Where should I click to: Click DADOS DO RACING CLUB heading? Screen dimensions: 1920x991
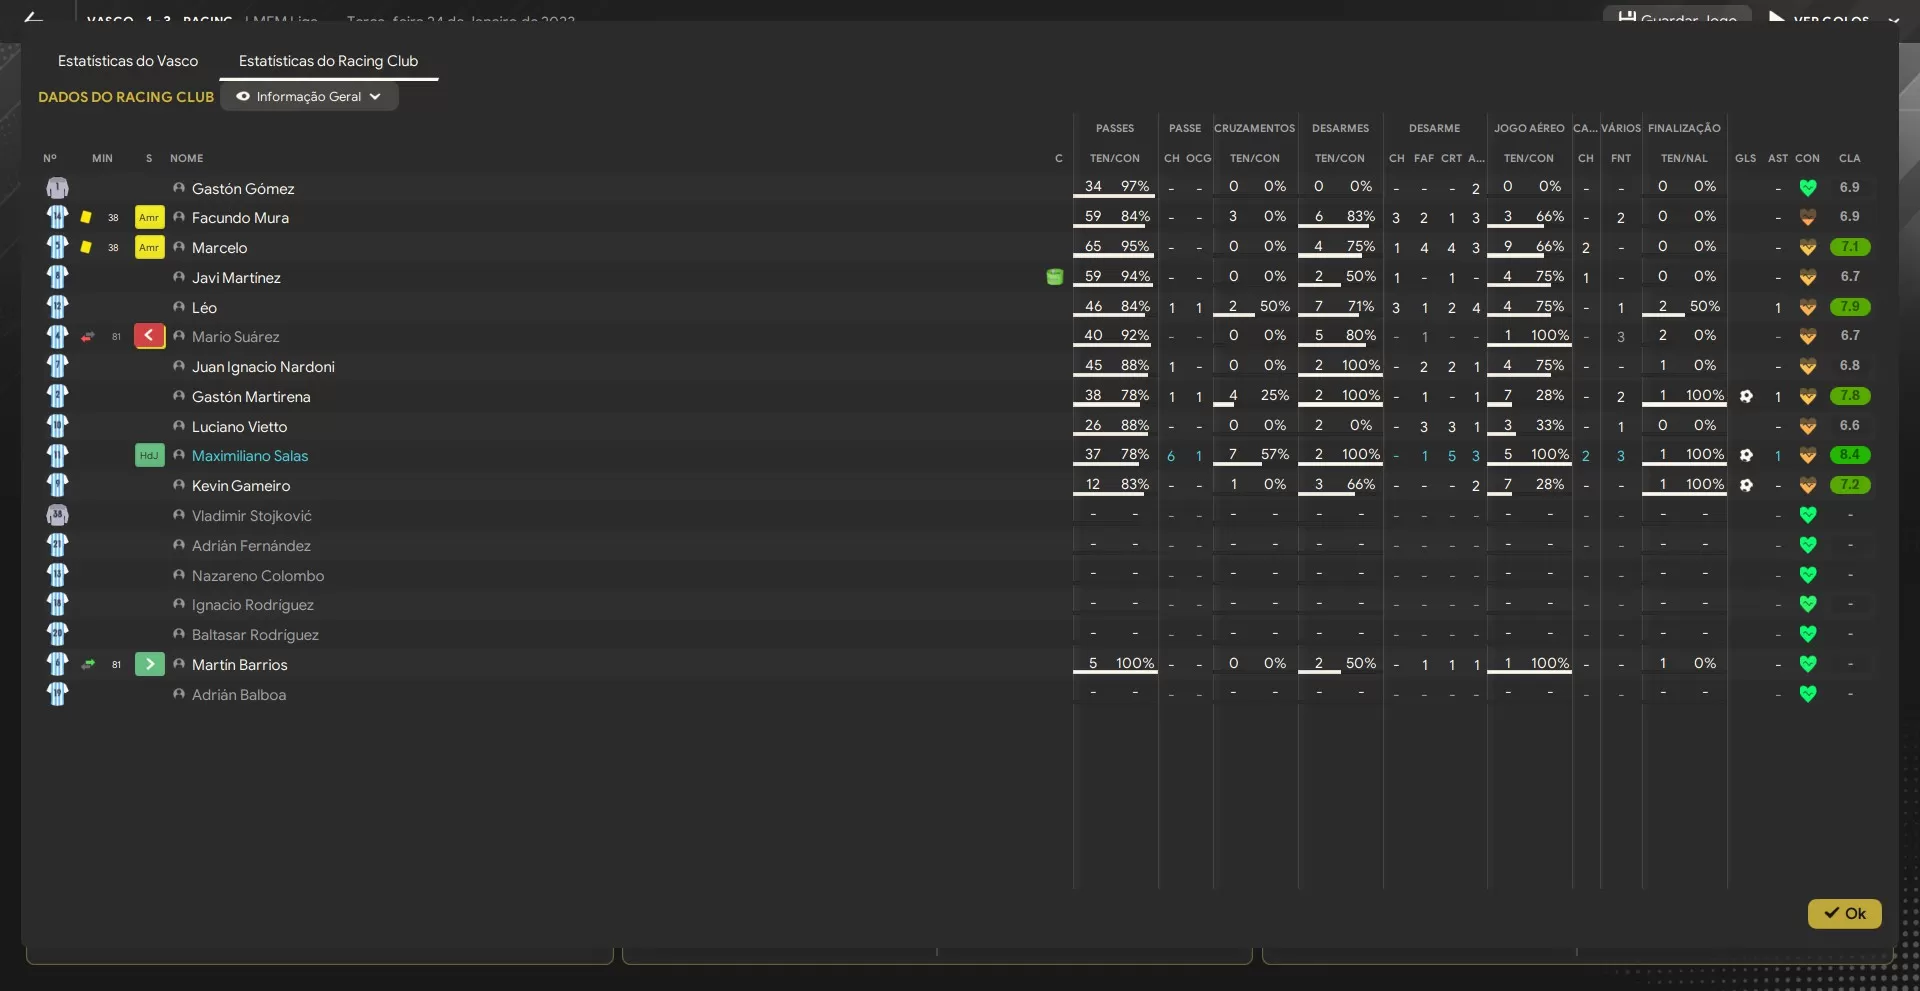pos(126,97)
